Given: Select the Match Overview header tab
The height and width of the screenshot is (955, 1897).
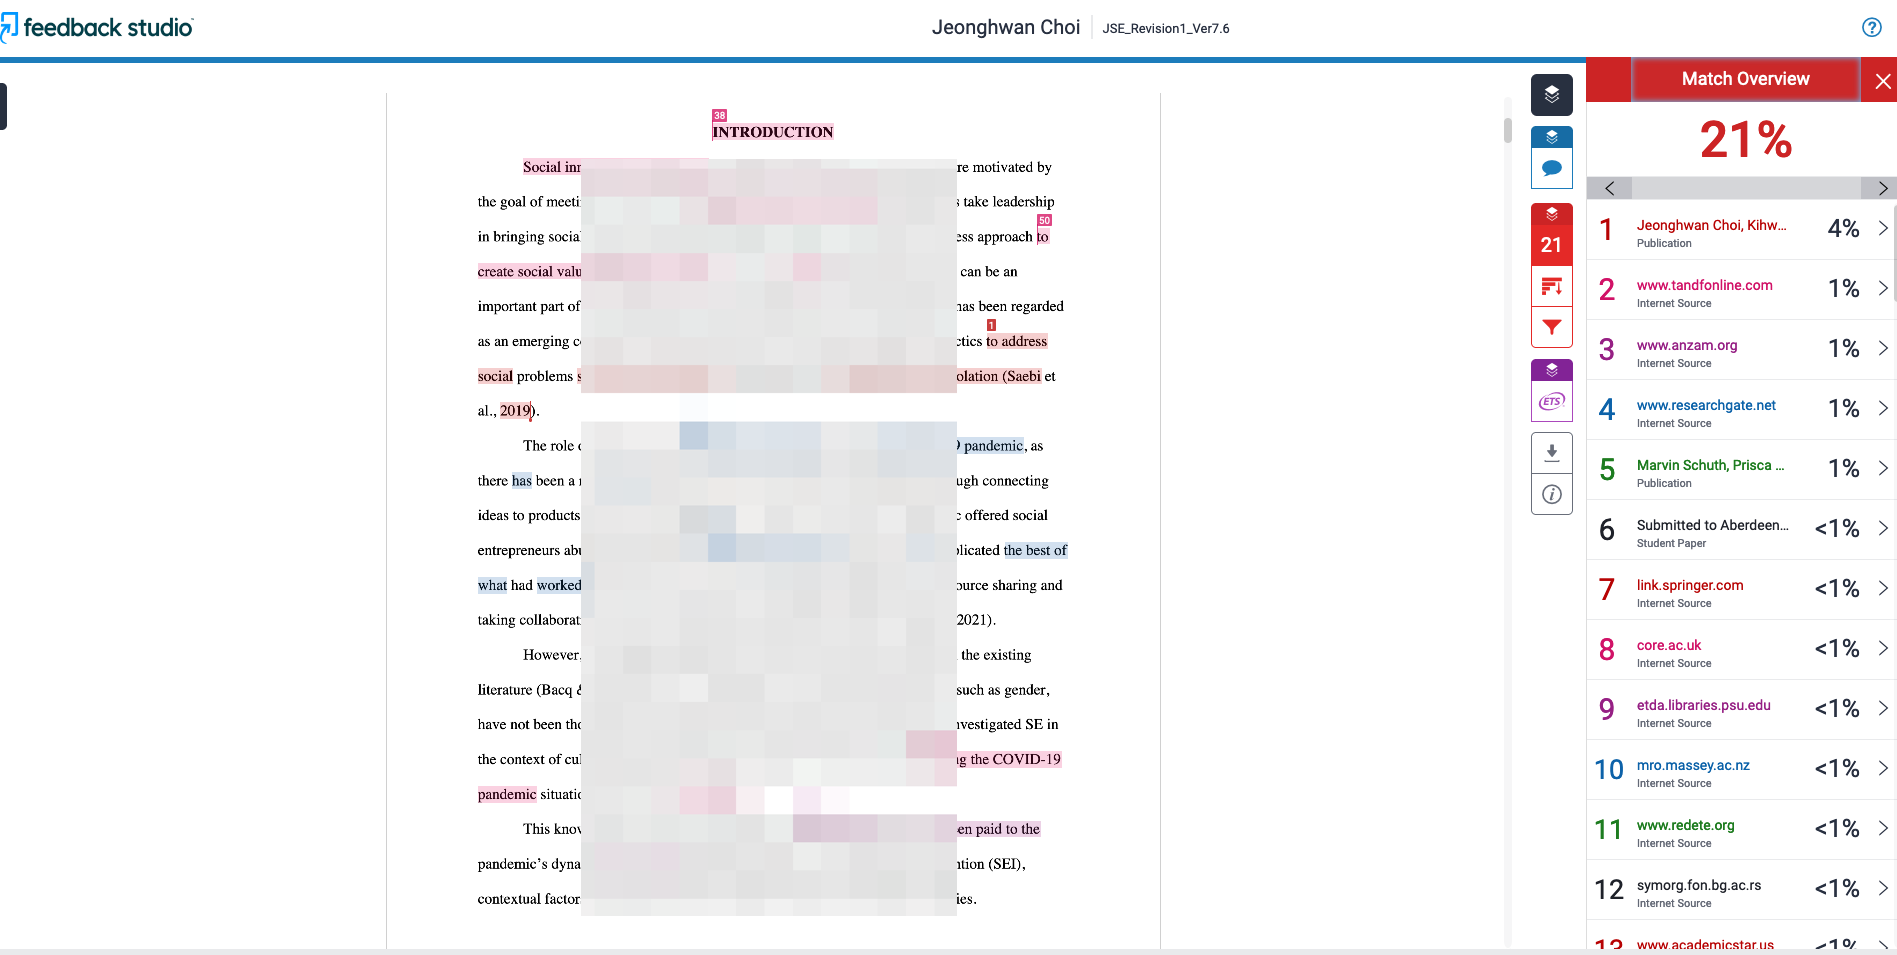Looking at the screenshot, I should [x=1745, y=79].
